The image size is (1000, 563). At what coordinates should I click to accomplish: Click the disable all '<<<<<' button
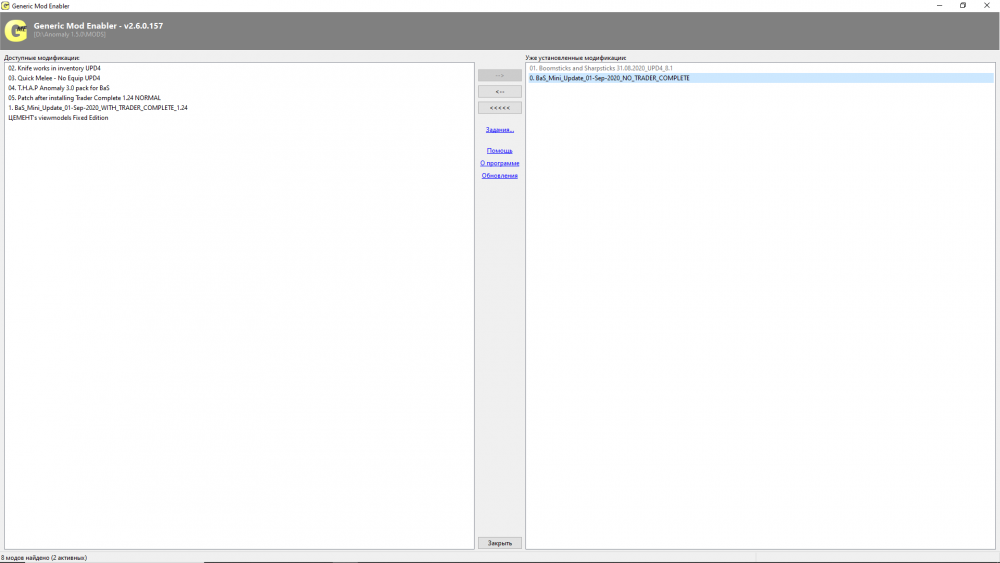pyautogui.click(x=500, y=108)
